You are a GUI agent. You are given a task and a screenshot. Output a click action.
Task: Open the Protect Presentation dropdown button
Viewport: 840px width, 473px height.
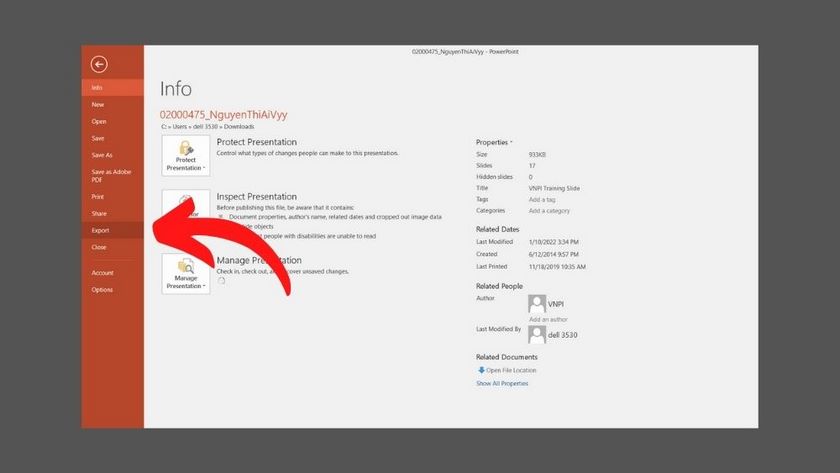[x=186, y=156]
